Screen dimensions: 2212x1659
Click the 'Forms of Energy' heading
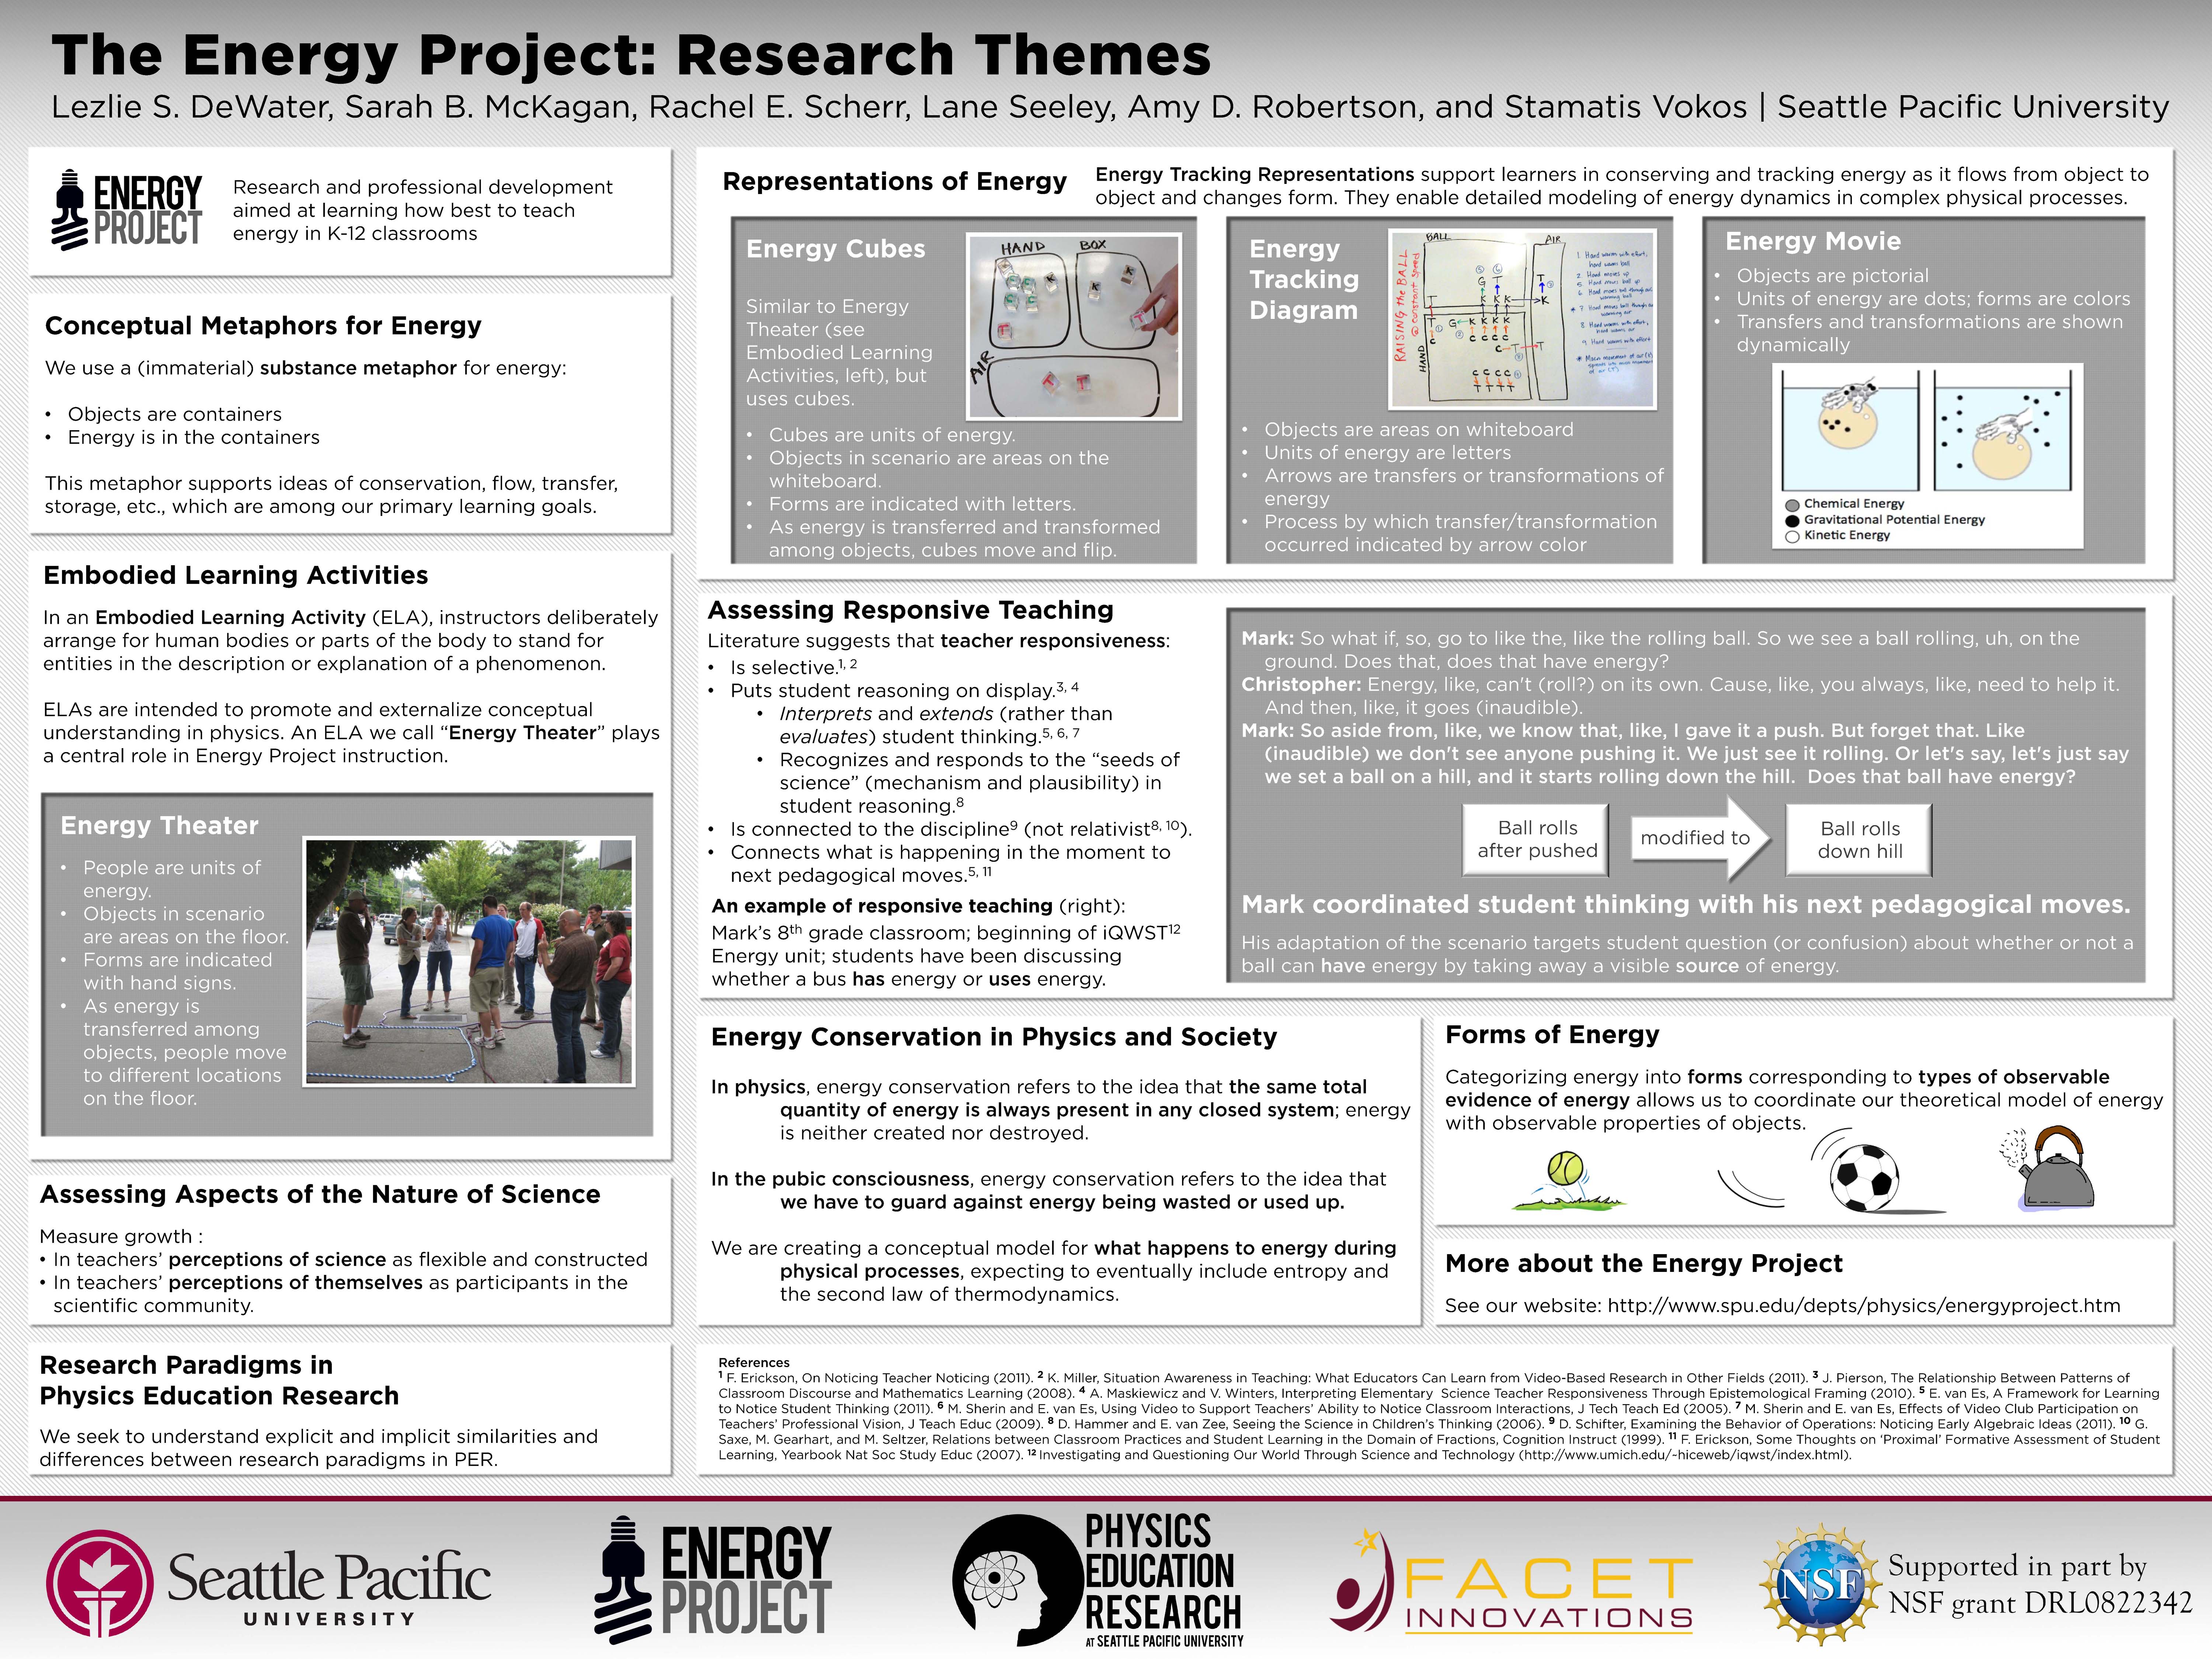pos(1552,1034)
